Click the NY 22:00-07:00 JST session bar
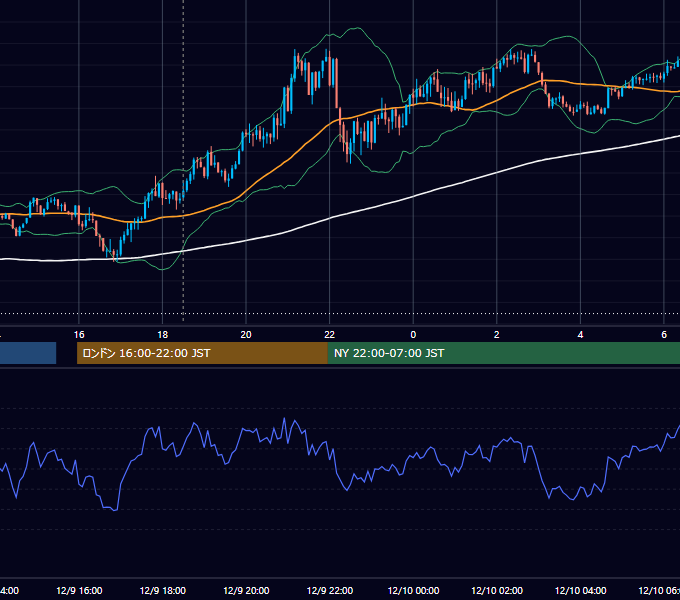680x600 pixels. click(x=503, y=353)
